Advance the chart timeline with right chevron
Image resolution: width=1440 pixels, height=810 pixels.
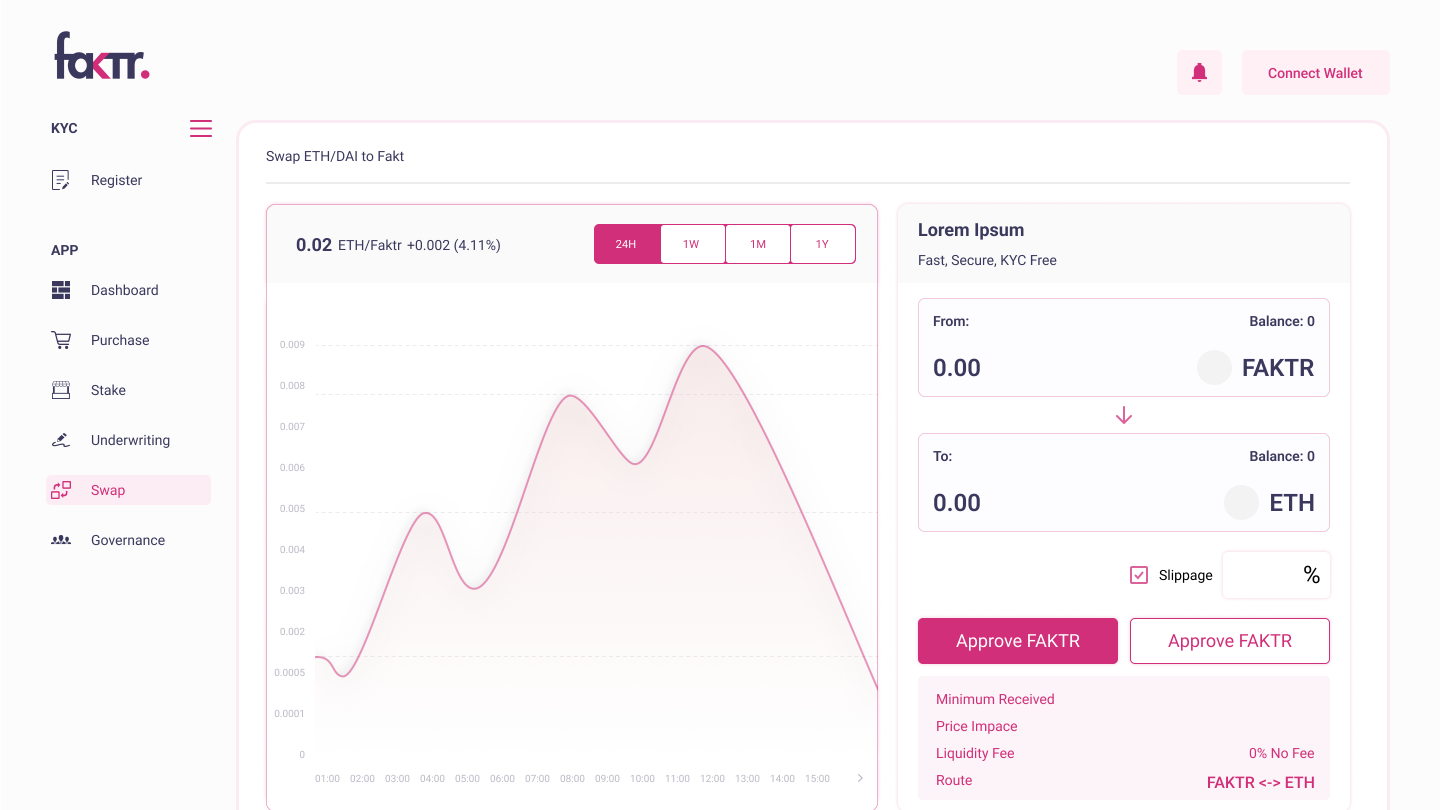click(x=860, y=778)
